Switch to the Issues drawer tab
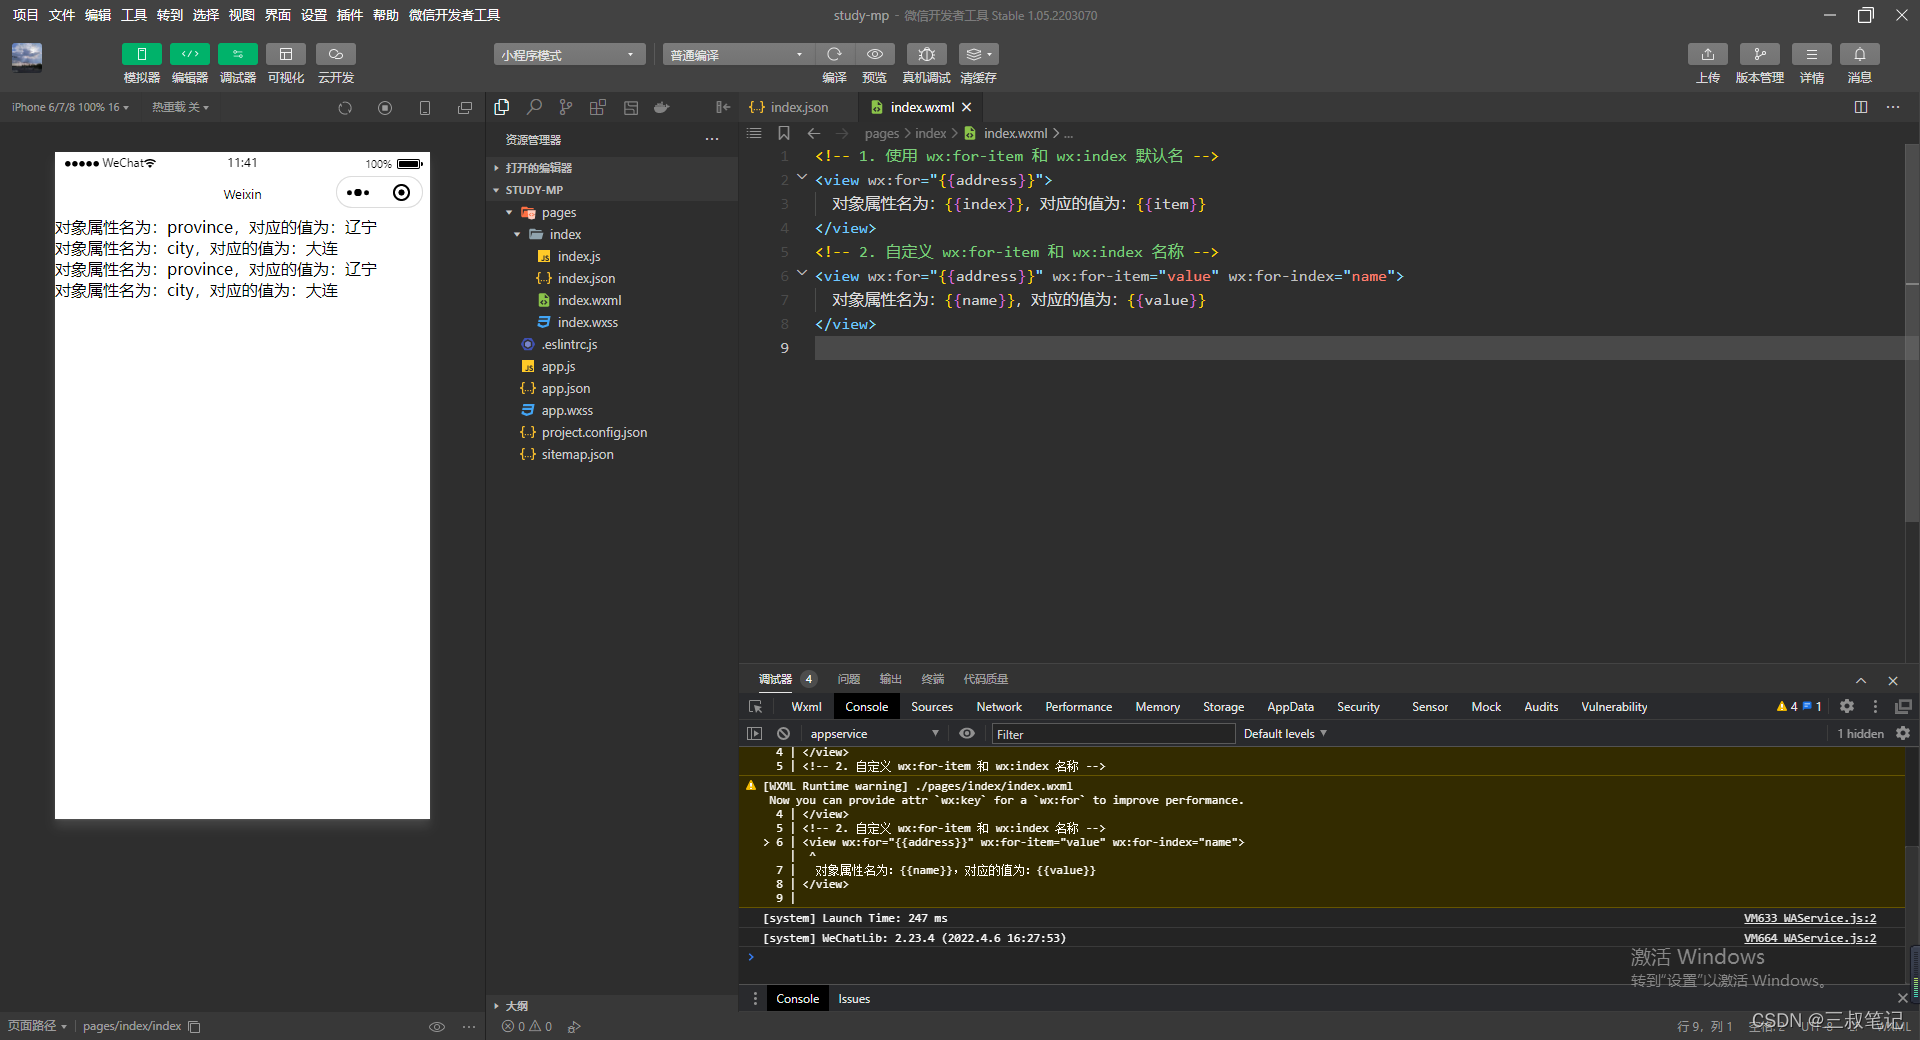This screenshot has height=1040, width=1920. point(854,999)
